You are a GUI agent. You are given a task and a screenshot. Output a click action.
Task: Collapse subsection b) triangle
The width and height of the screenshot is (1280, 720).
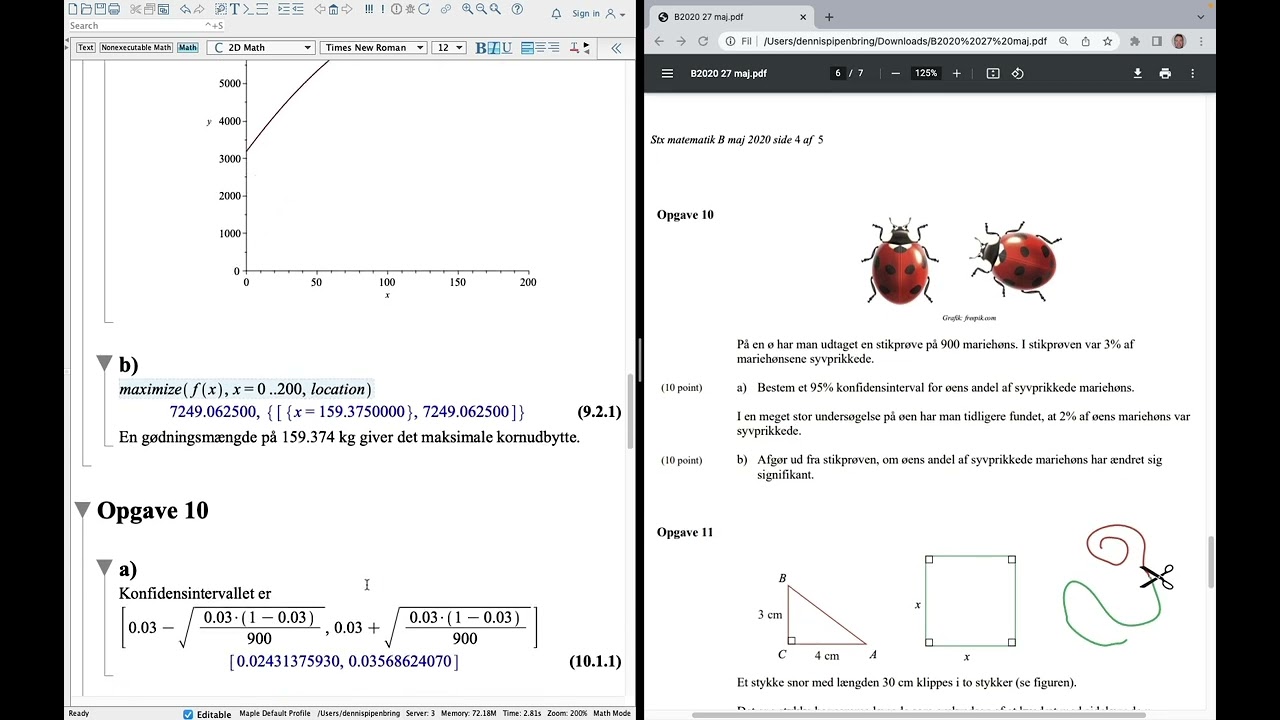click(104, 364)
